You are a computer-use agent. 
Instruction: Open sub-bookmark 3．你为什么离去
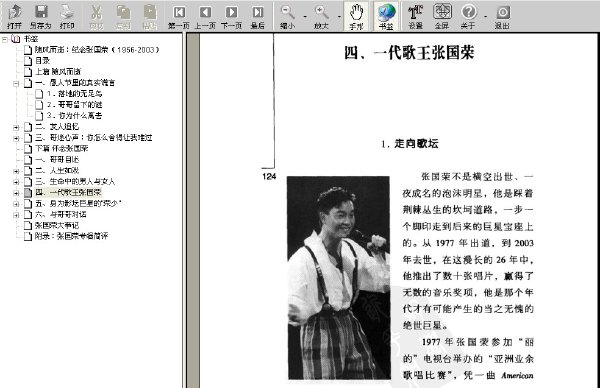coord(74,116)
